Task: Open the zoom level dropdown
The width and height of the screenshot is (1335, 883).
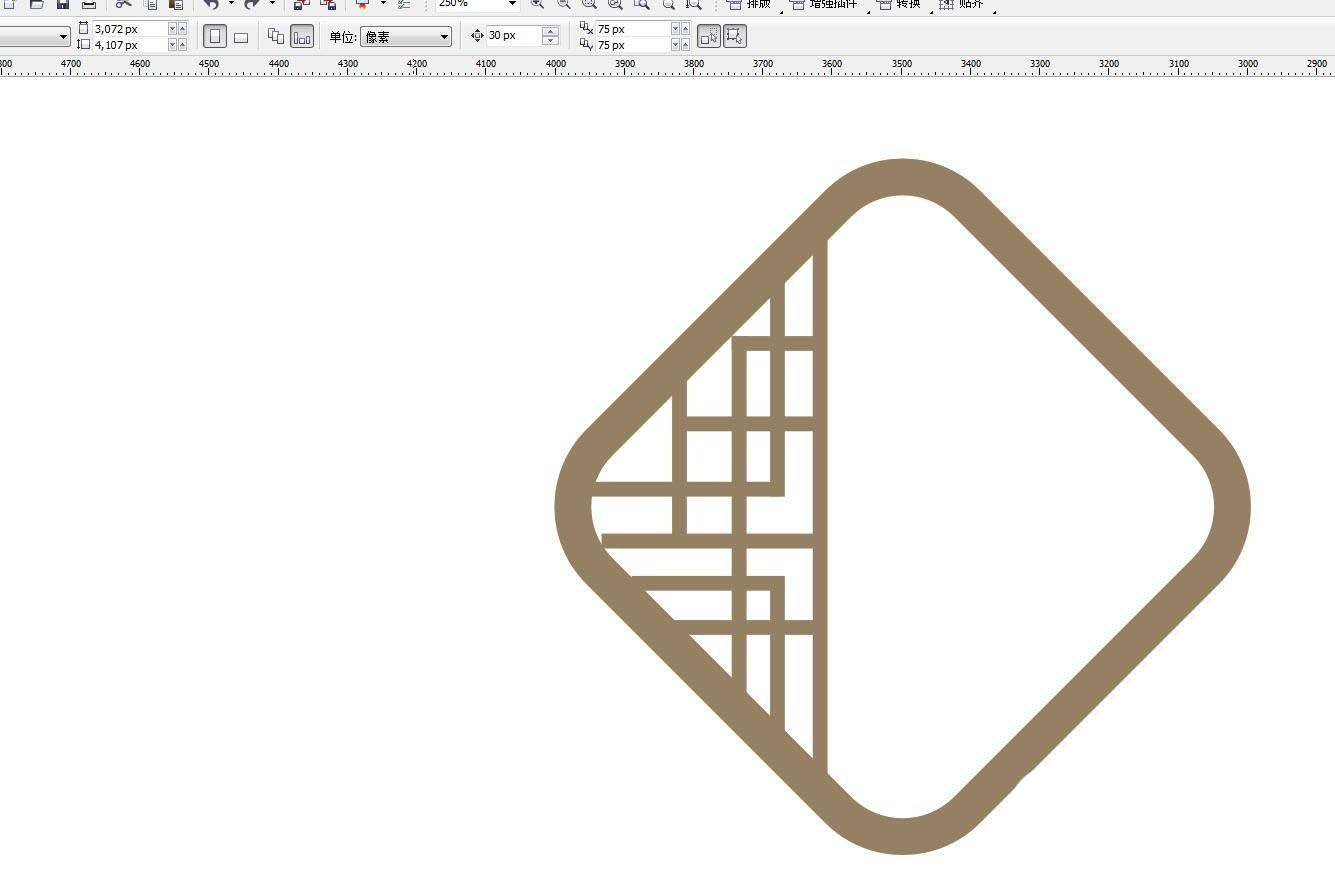Action: [x=512, y=4]
